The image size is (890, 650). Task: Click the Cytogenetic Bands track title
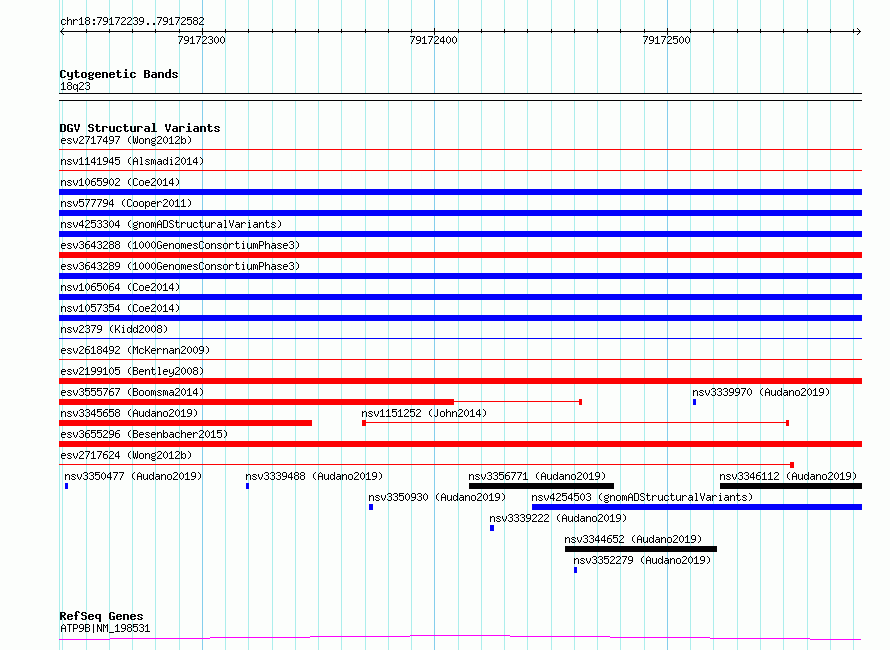coord(119,74)
